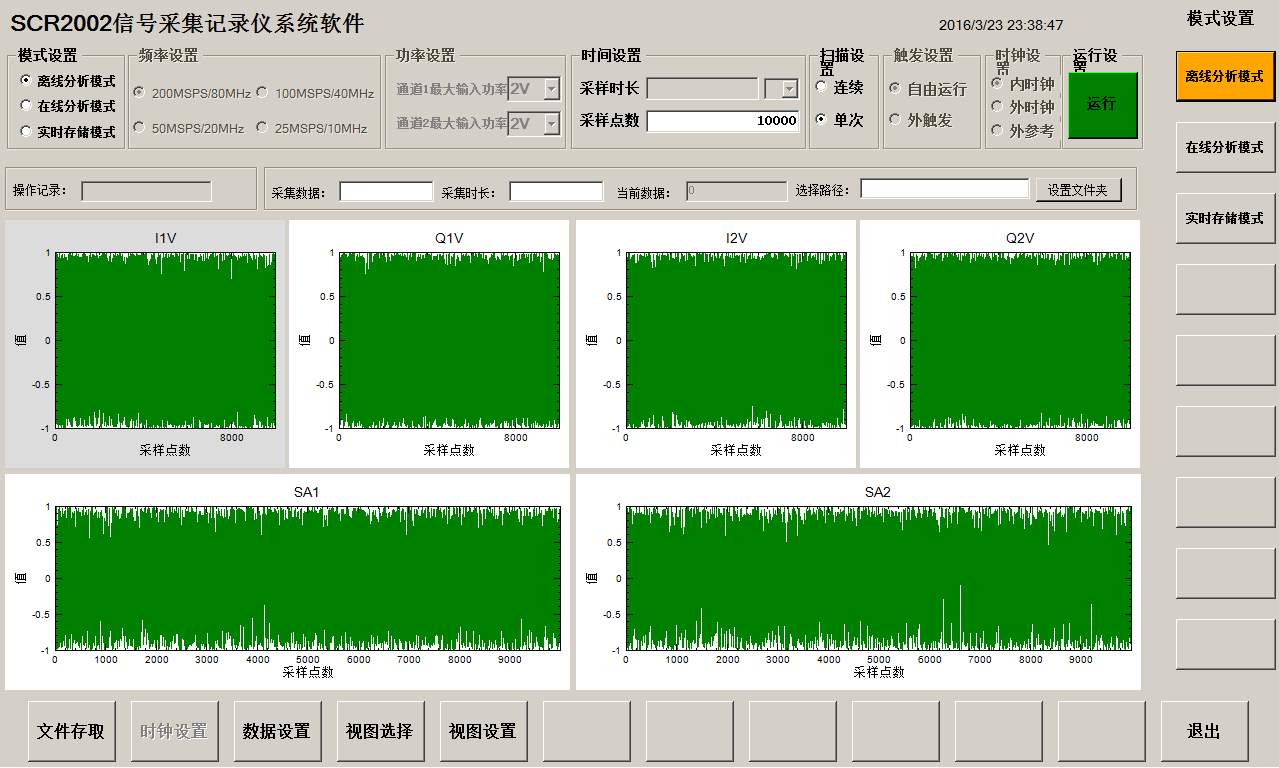Choose 连续 scan mode
This screenshot has height=768, width=1279.
[822, 88]
